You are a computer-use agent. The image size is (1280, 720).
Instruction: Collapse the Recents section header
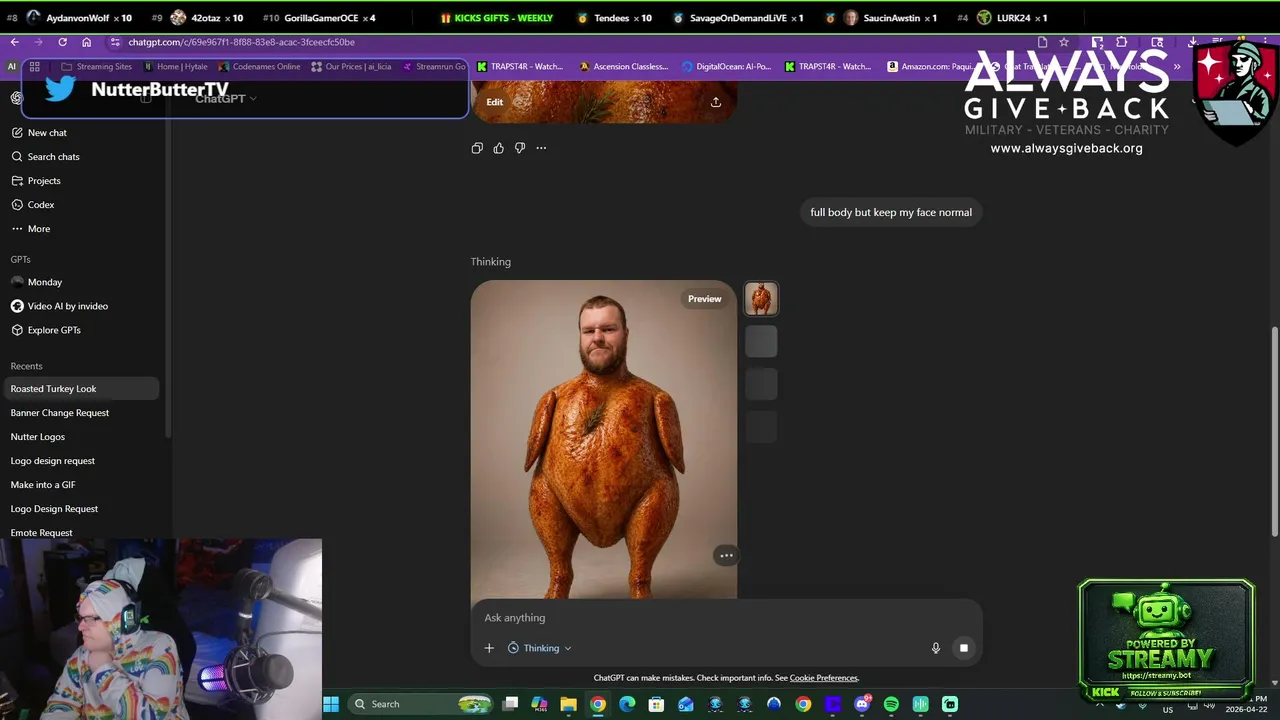point(26,366)
